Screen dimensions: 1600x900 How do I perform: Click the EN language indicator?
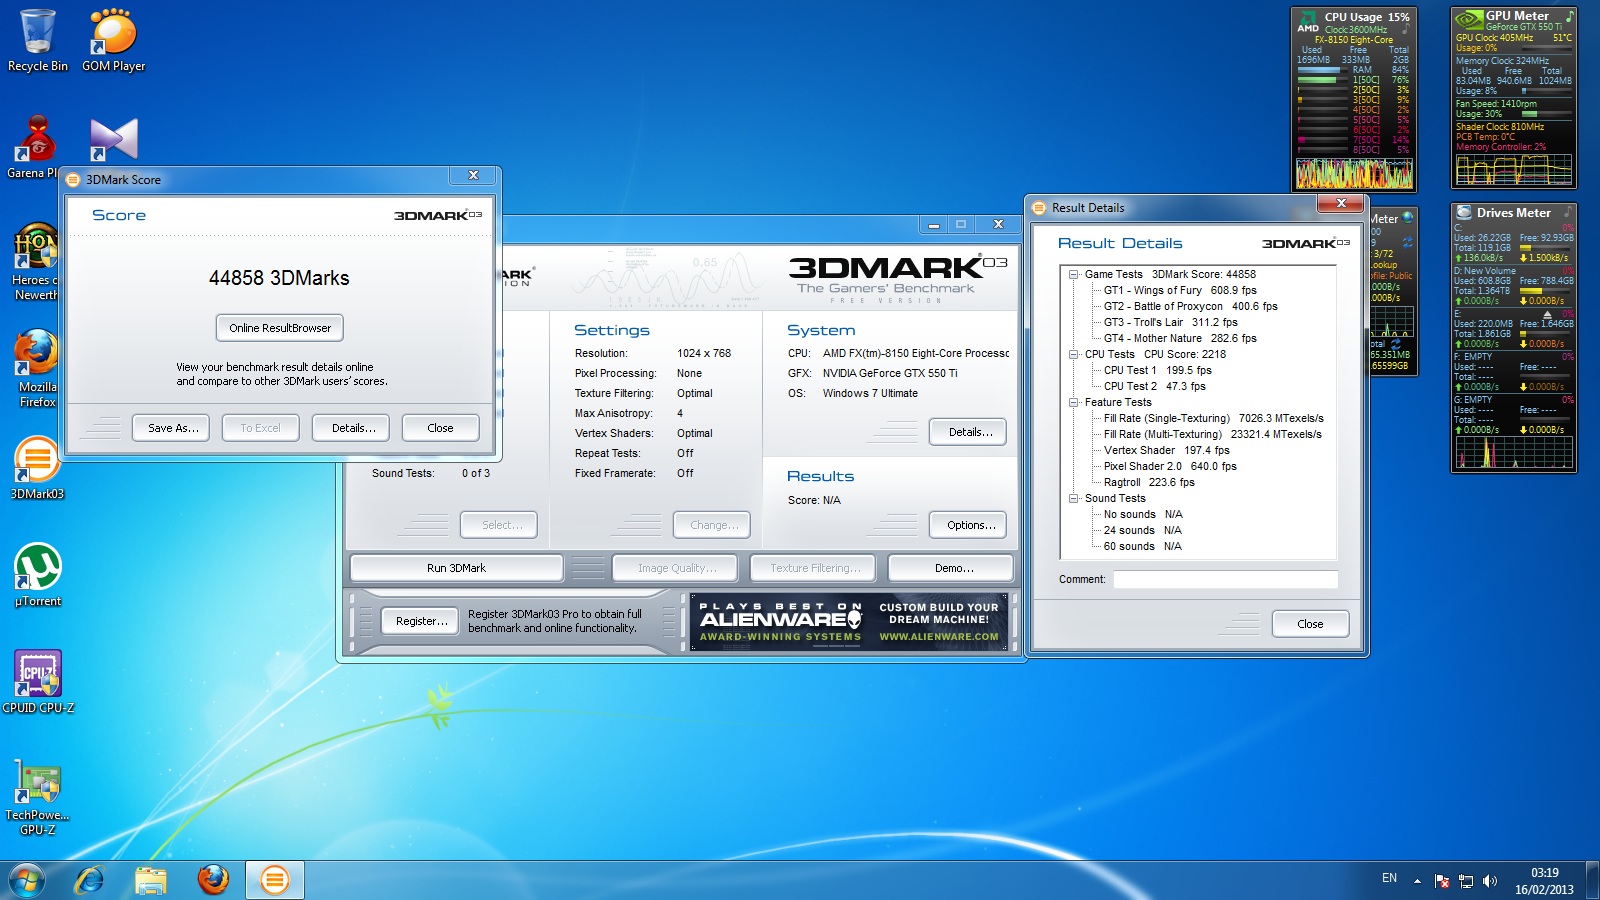[1389, 878]
